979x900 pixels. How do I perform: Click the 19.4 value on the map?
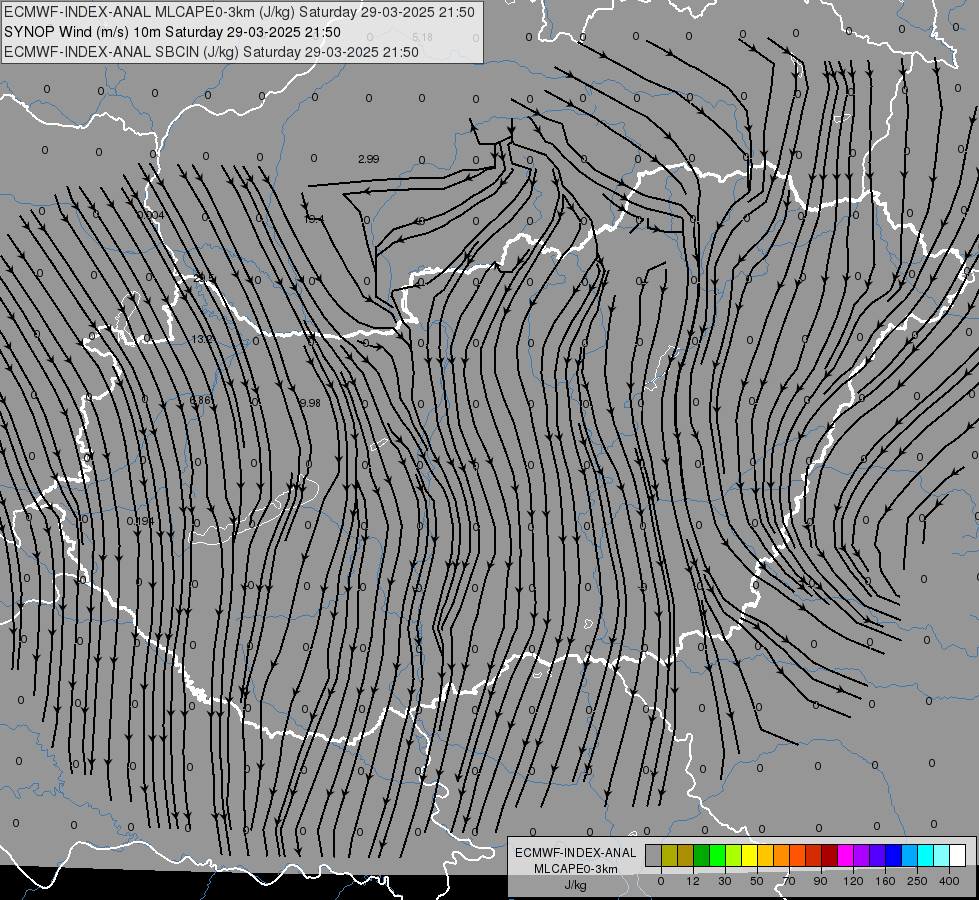pos(313,219)
